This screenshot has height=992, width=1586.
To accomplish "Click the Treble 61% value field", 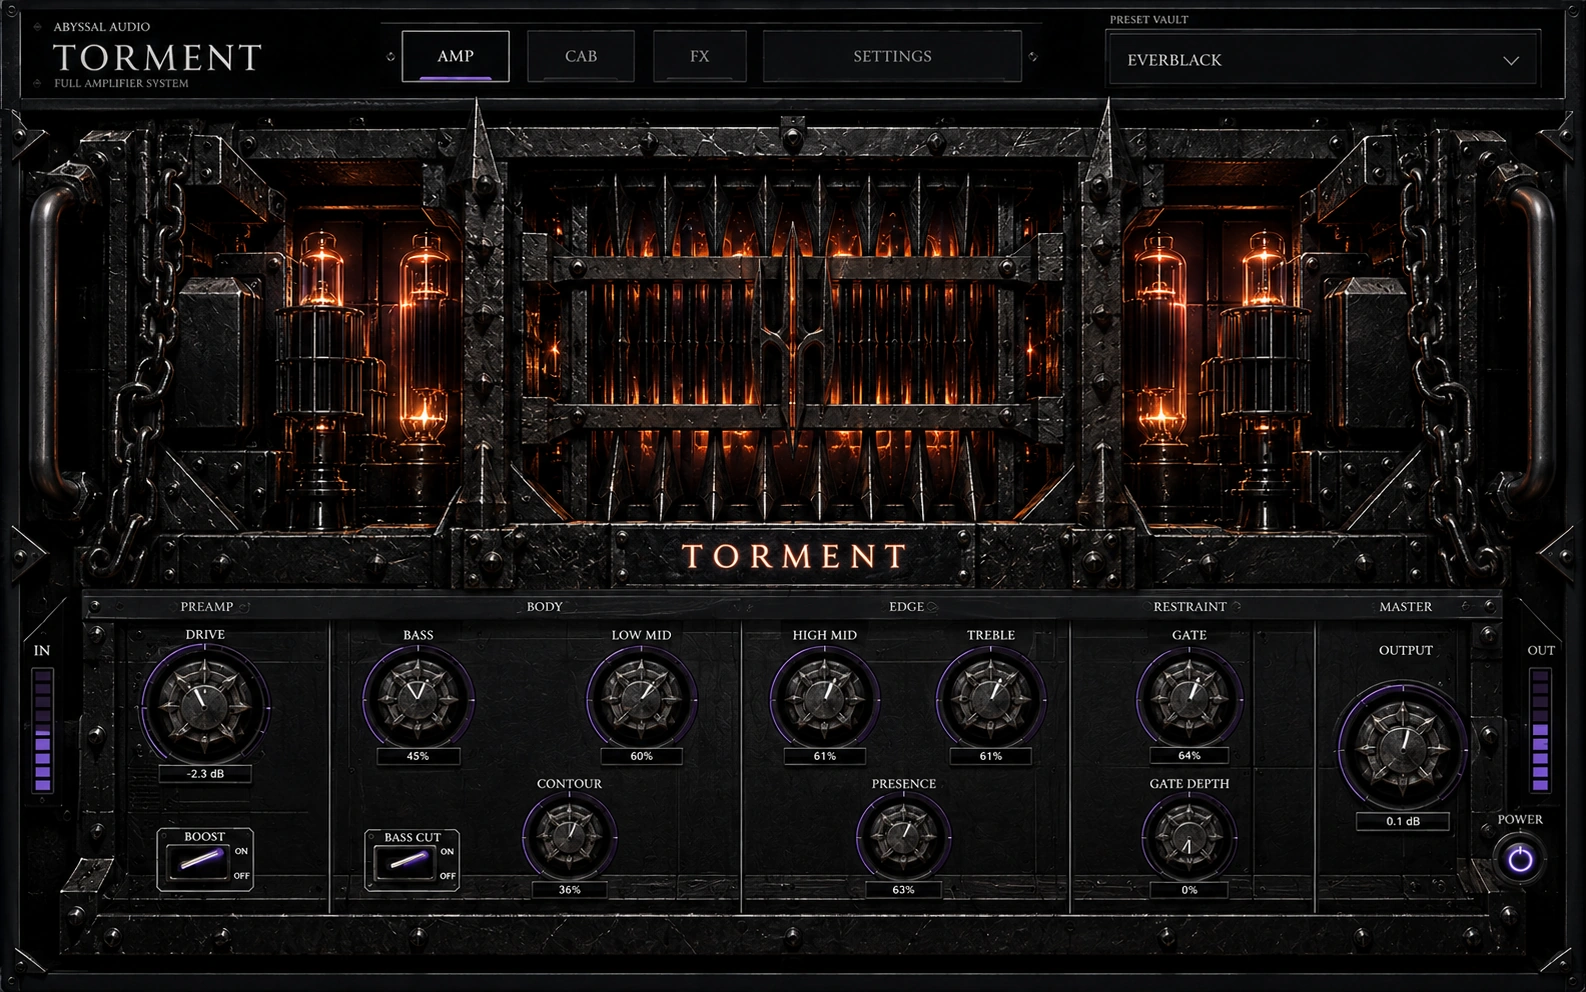I will [990, 756].
